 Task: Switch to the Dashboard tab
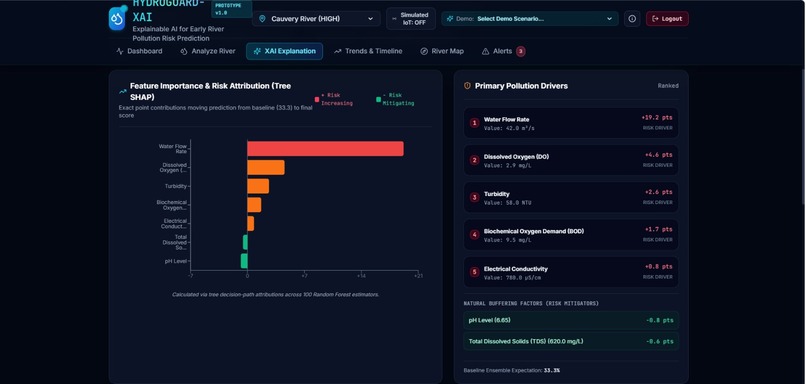pyautogui.click(x=139, y=51)
